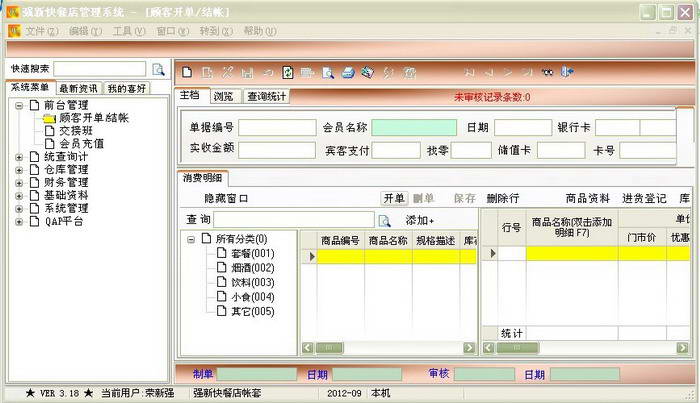The height and width of the screenshot is (403, 700).
Task: Open the 转到 menu
Action: (x=216, y=31)
